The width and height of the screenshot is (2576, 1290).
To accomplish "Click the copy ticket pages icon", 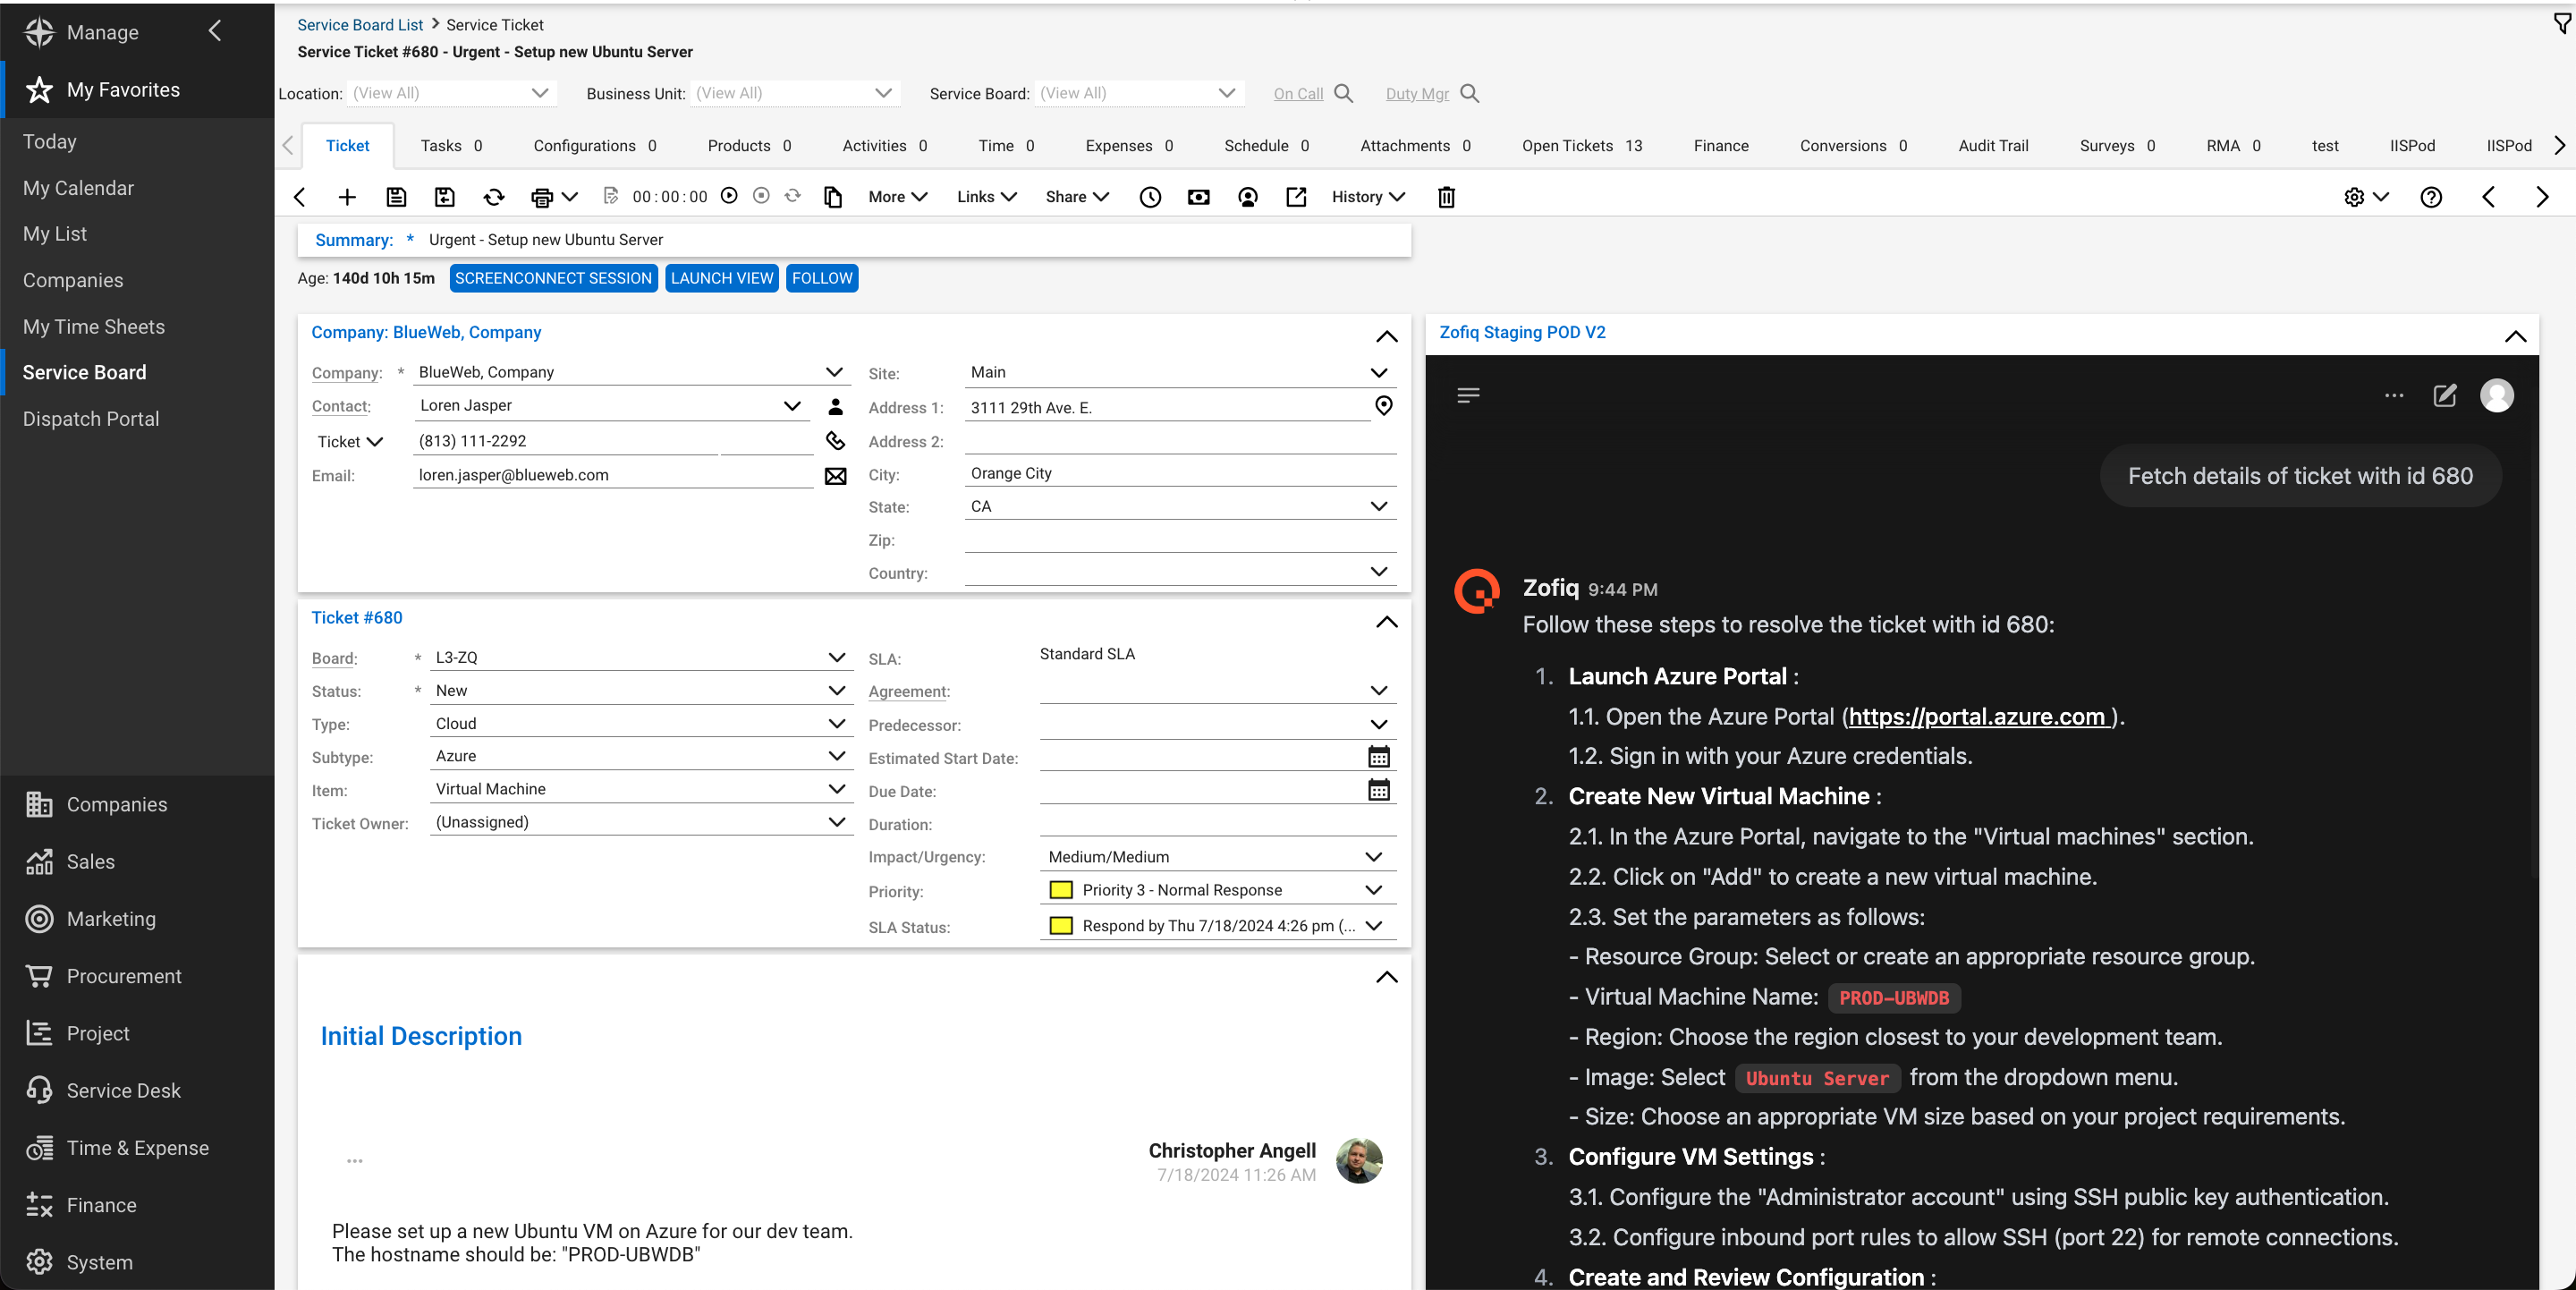I will coord(833,197).
